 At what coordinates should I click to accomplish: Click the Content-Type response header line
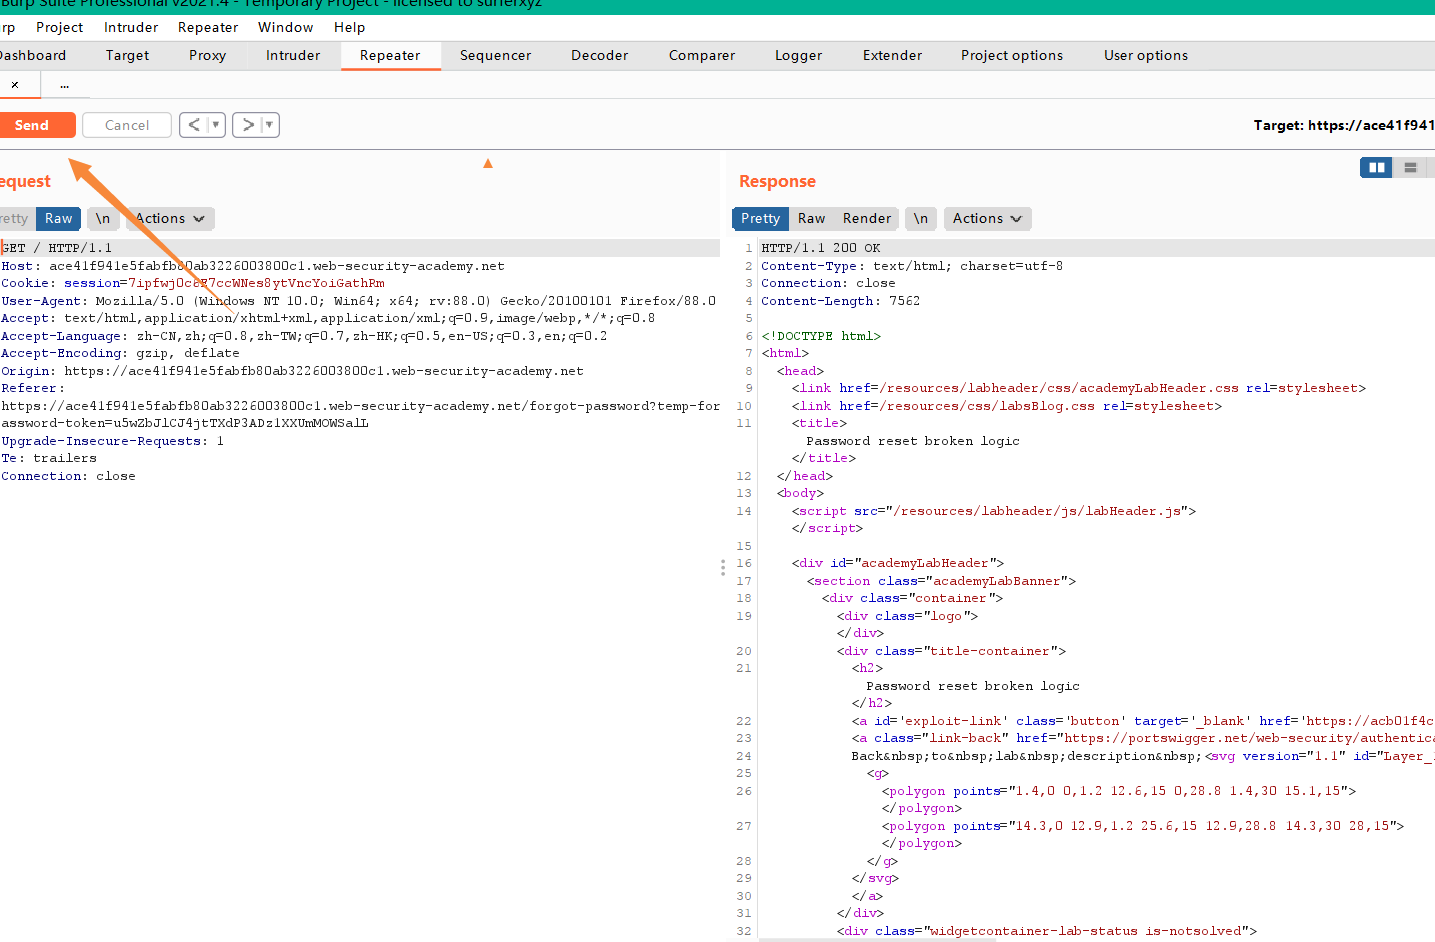click(912, 266)
